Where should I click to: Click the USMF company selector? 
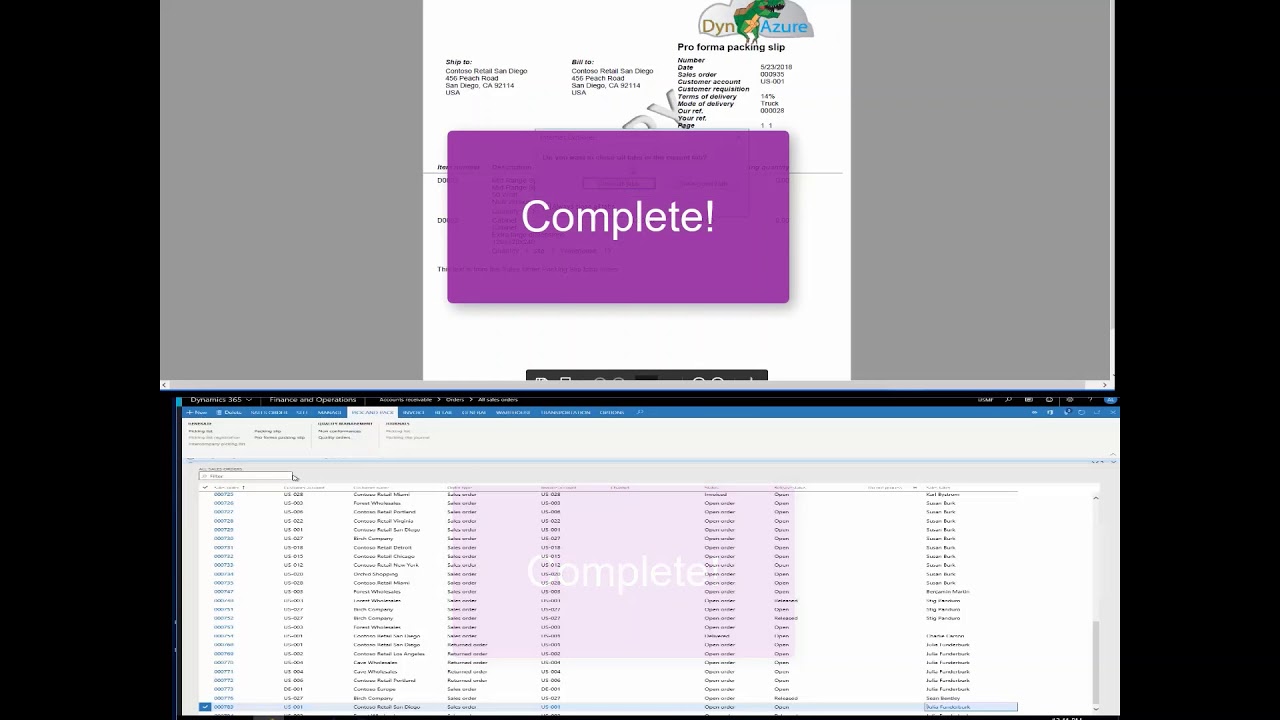(985, 400)
